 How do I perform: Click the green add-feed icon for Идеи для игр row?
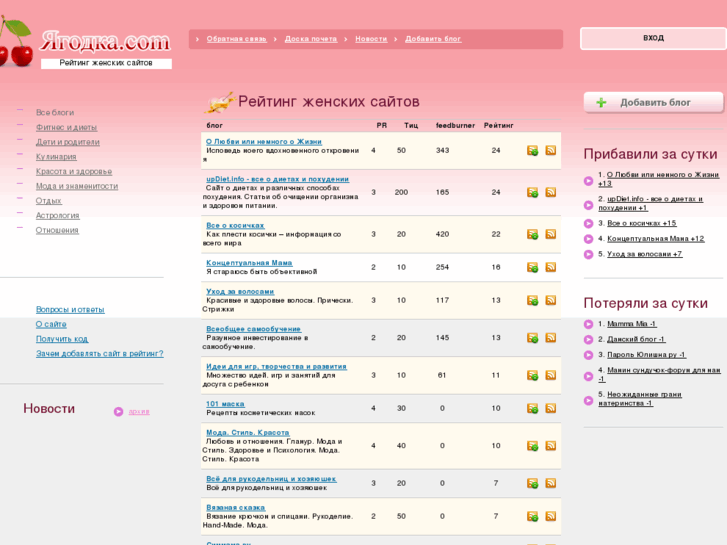click(x=532, y=376)
